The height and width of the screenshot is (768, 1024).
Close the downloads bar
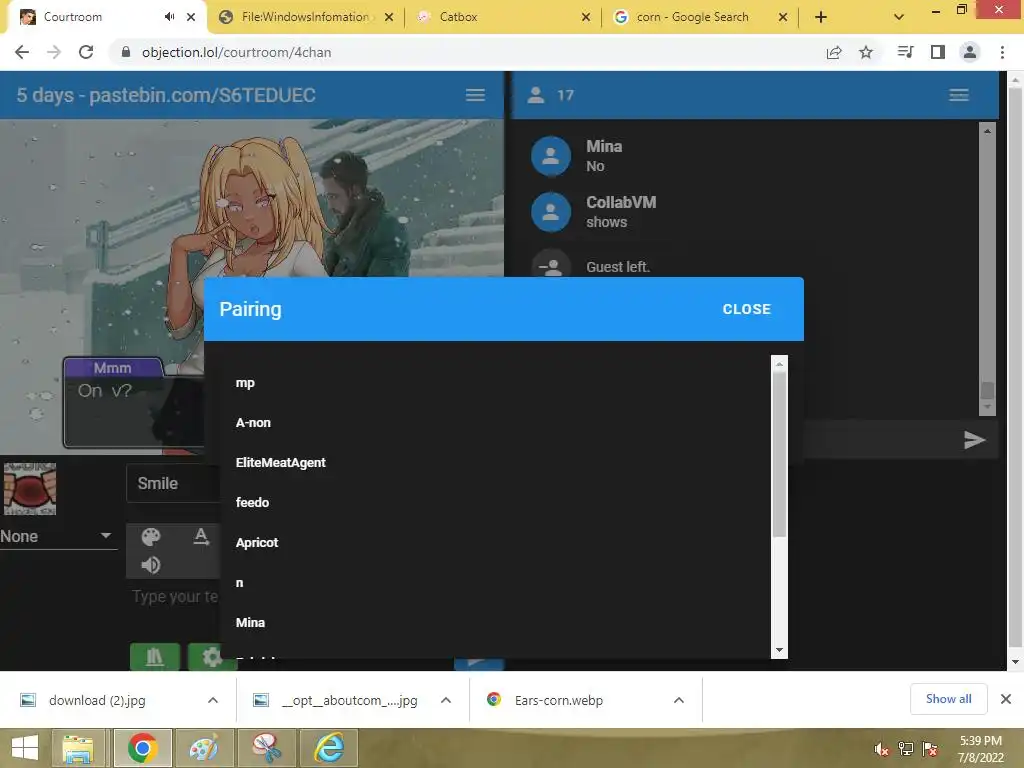[1006, 699]
